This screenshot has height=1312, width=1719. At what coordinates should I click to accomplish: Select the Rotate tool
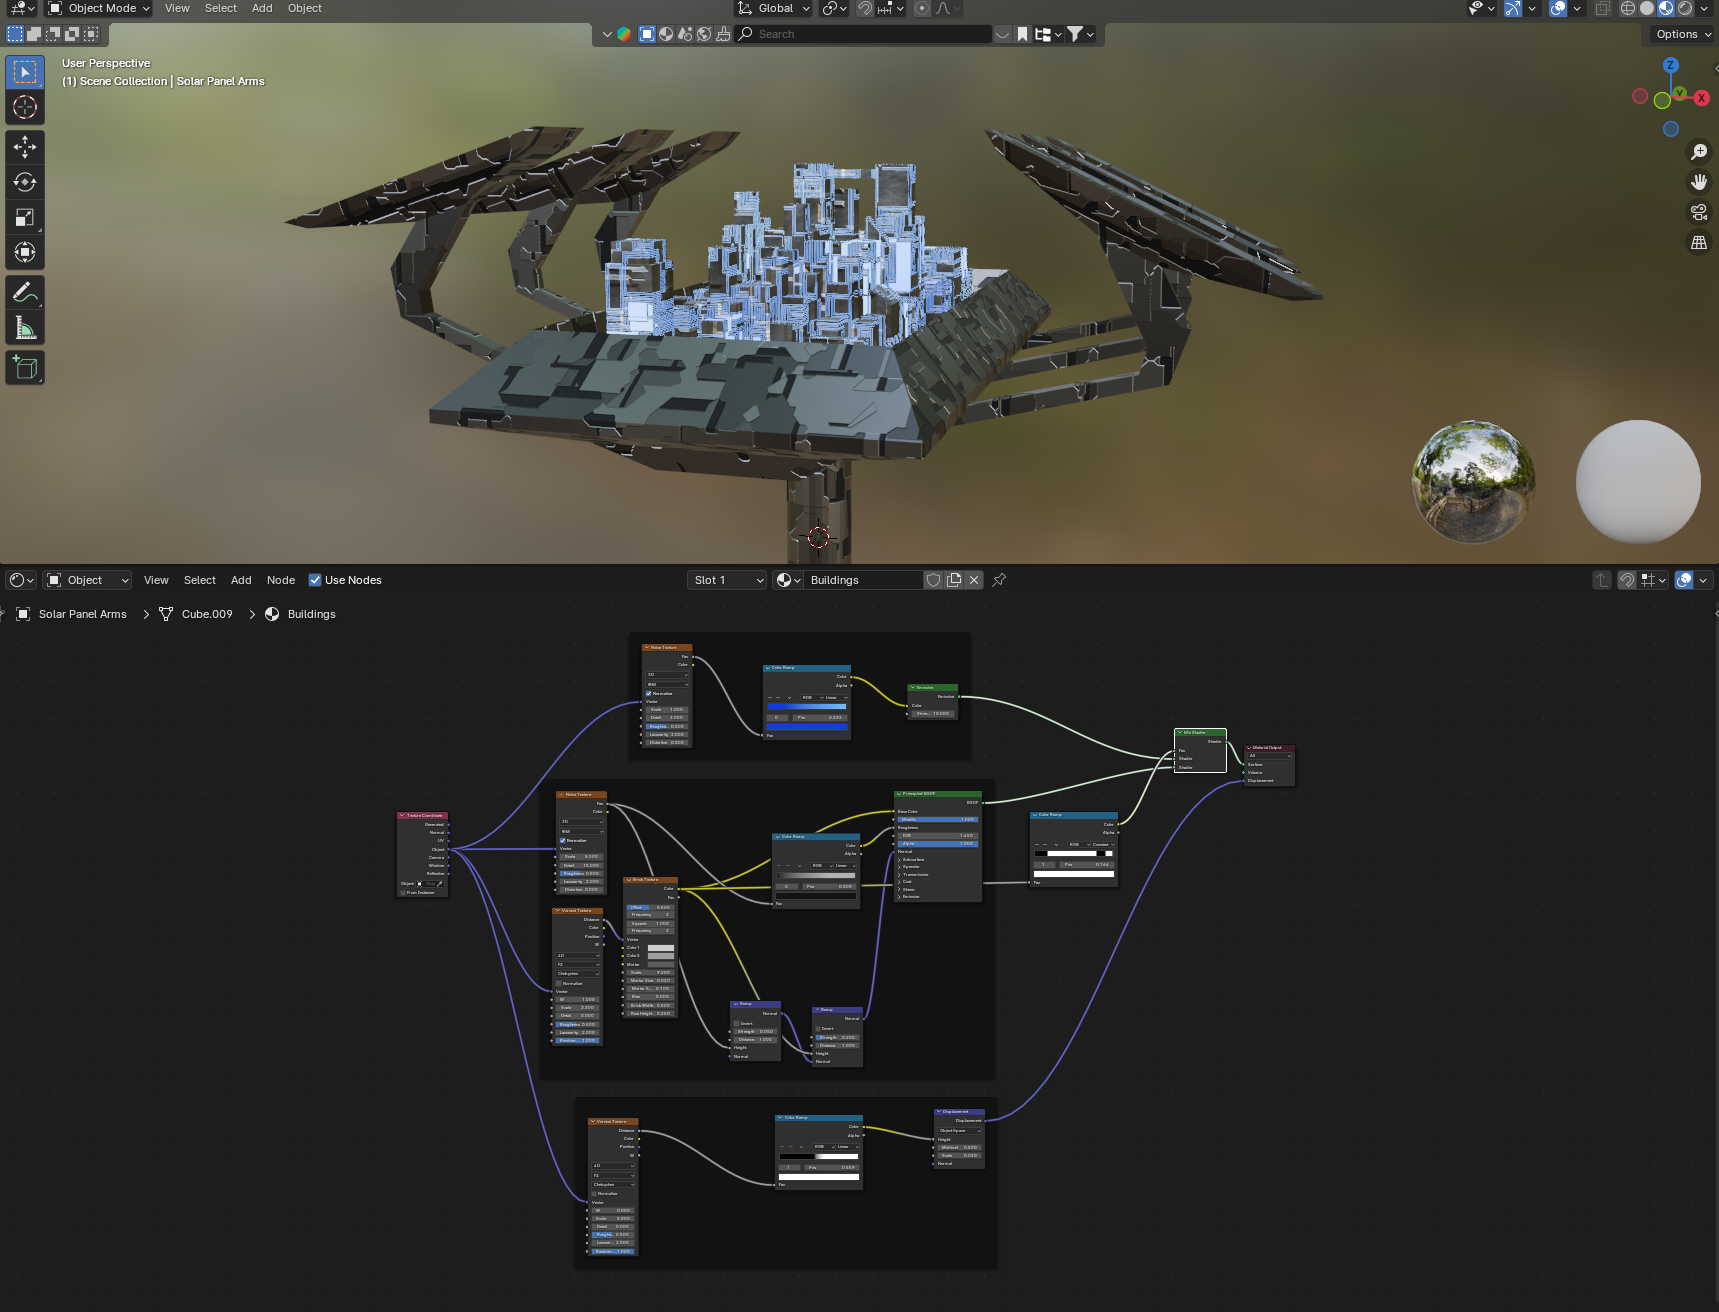[x=25, y=182]
